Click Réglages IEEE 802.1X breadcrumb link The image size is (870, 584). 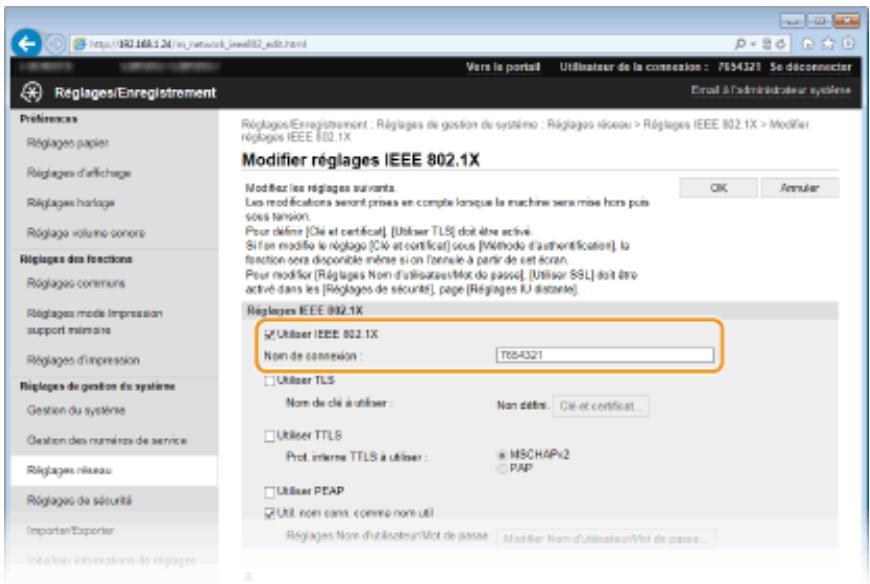700,124
